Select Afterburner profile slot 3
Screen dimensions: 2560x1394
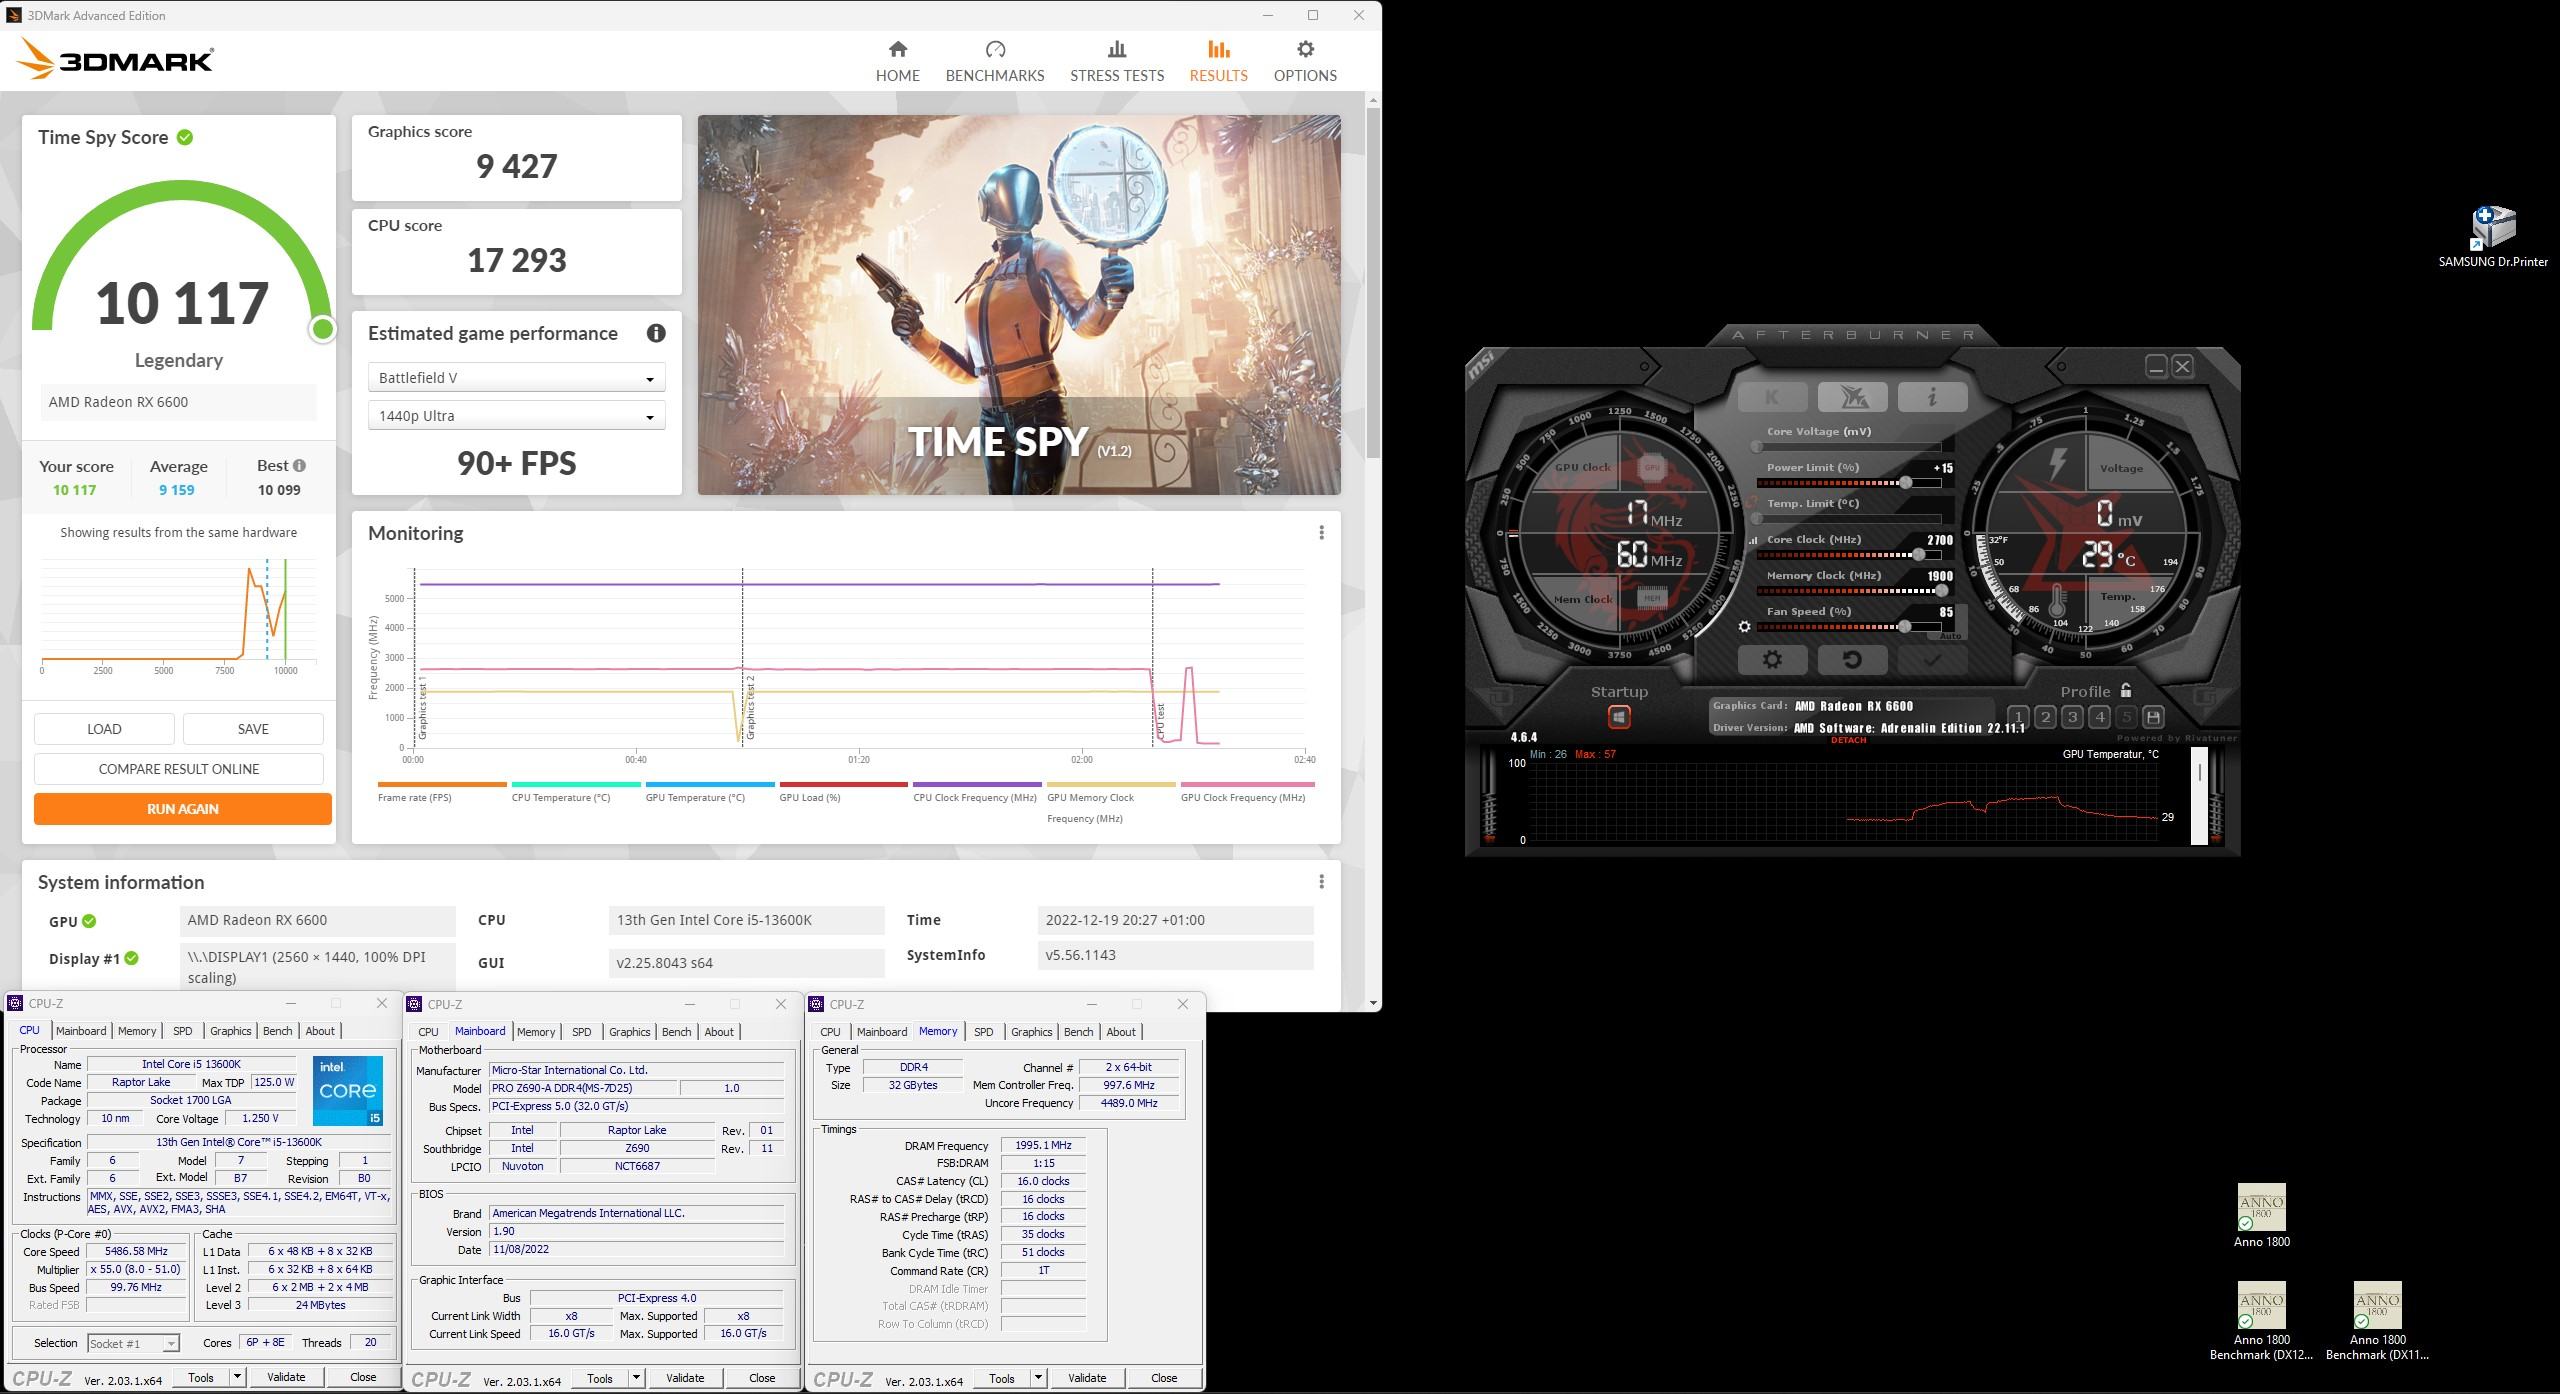tap(2072, 717)
